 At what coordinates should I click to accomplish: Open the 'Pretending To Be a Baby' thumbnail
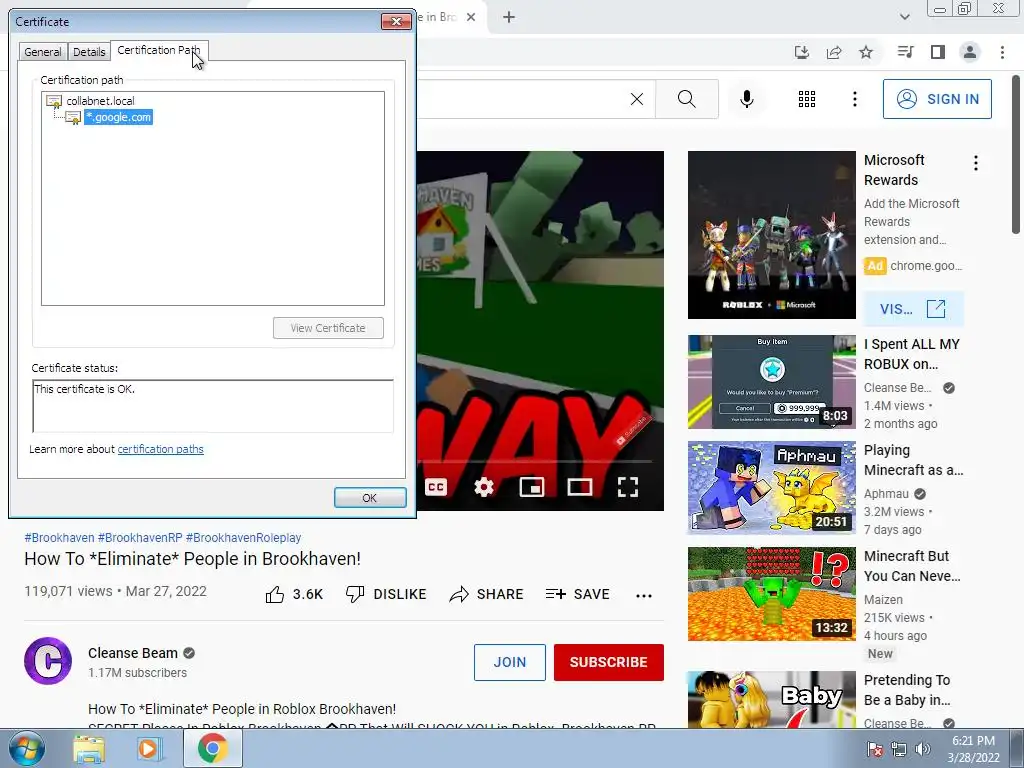point(771,699)
